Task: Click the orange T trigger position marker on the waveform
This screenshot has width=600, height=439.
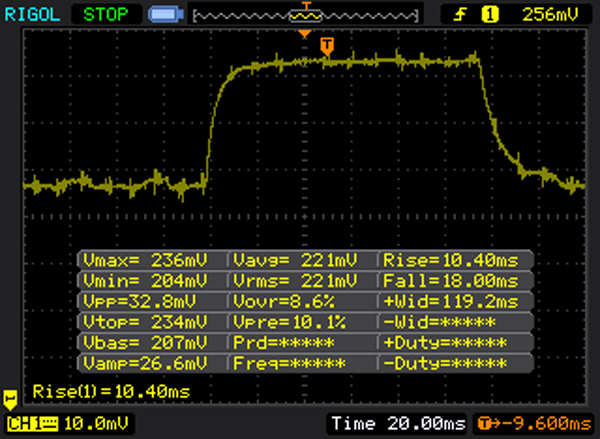Action: tap(327, 46)
